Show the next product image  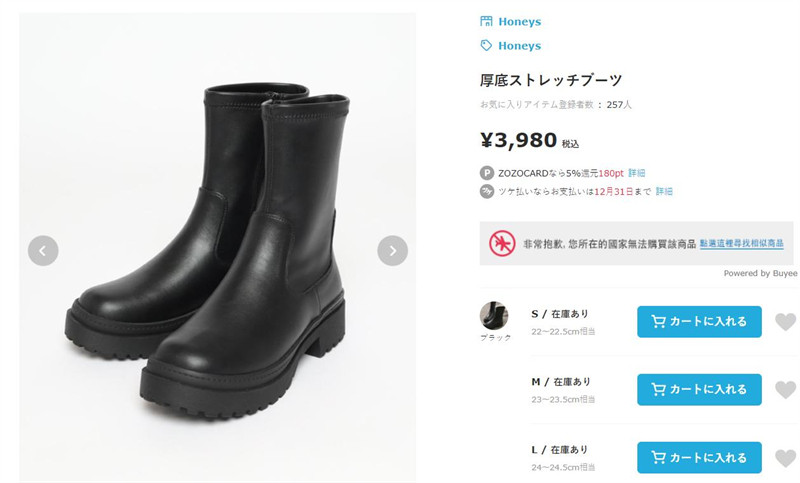pos(392,250)
